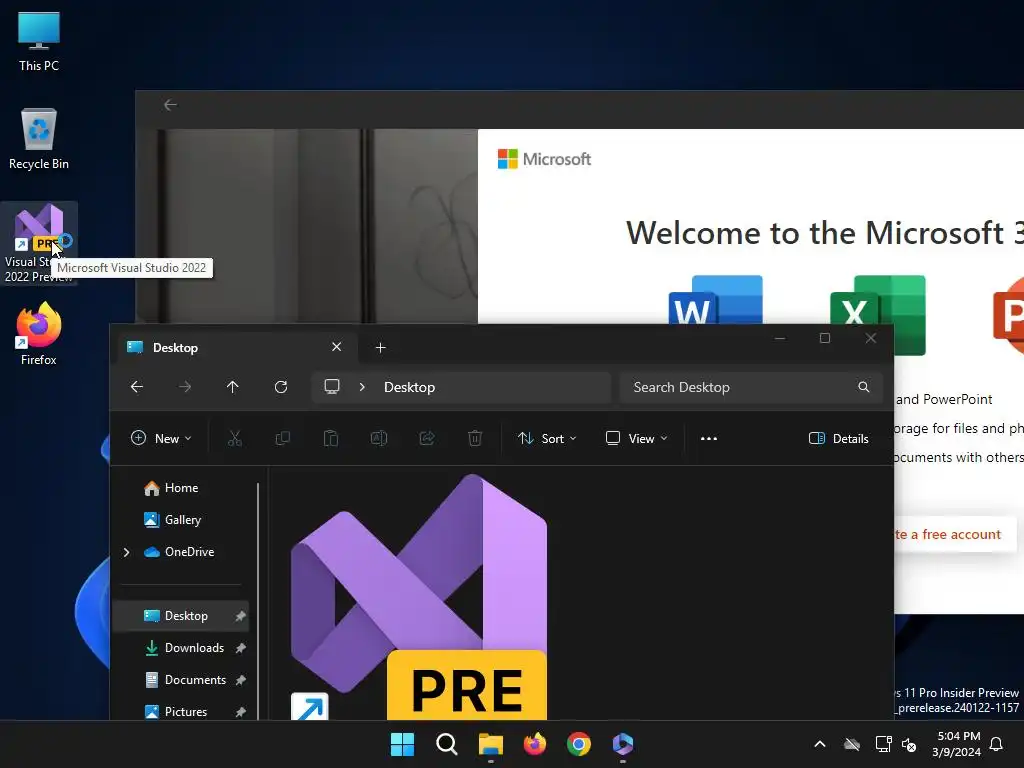Open Firefox from the taskbar
The height and width of the screenshot is (768, 1024).
click(x=535, y=744)
